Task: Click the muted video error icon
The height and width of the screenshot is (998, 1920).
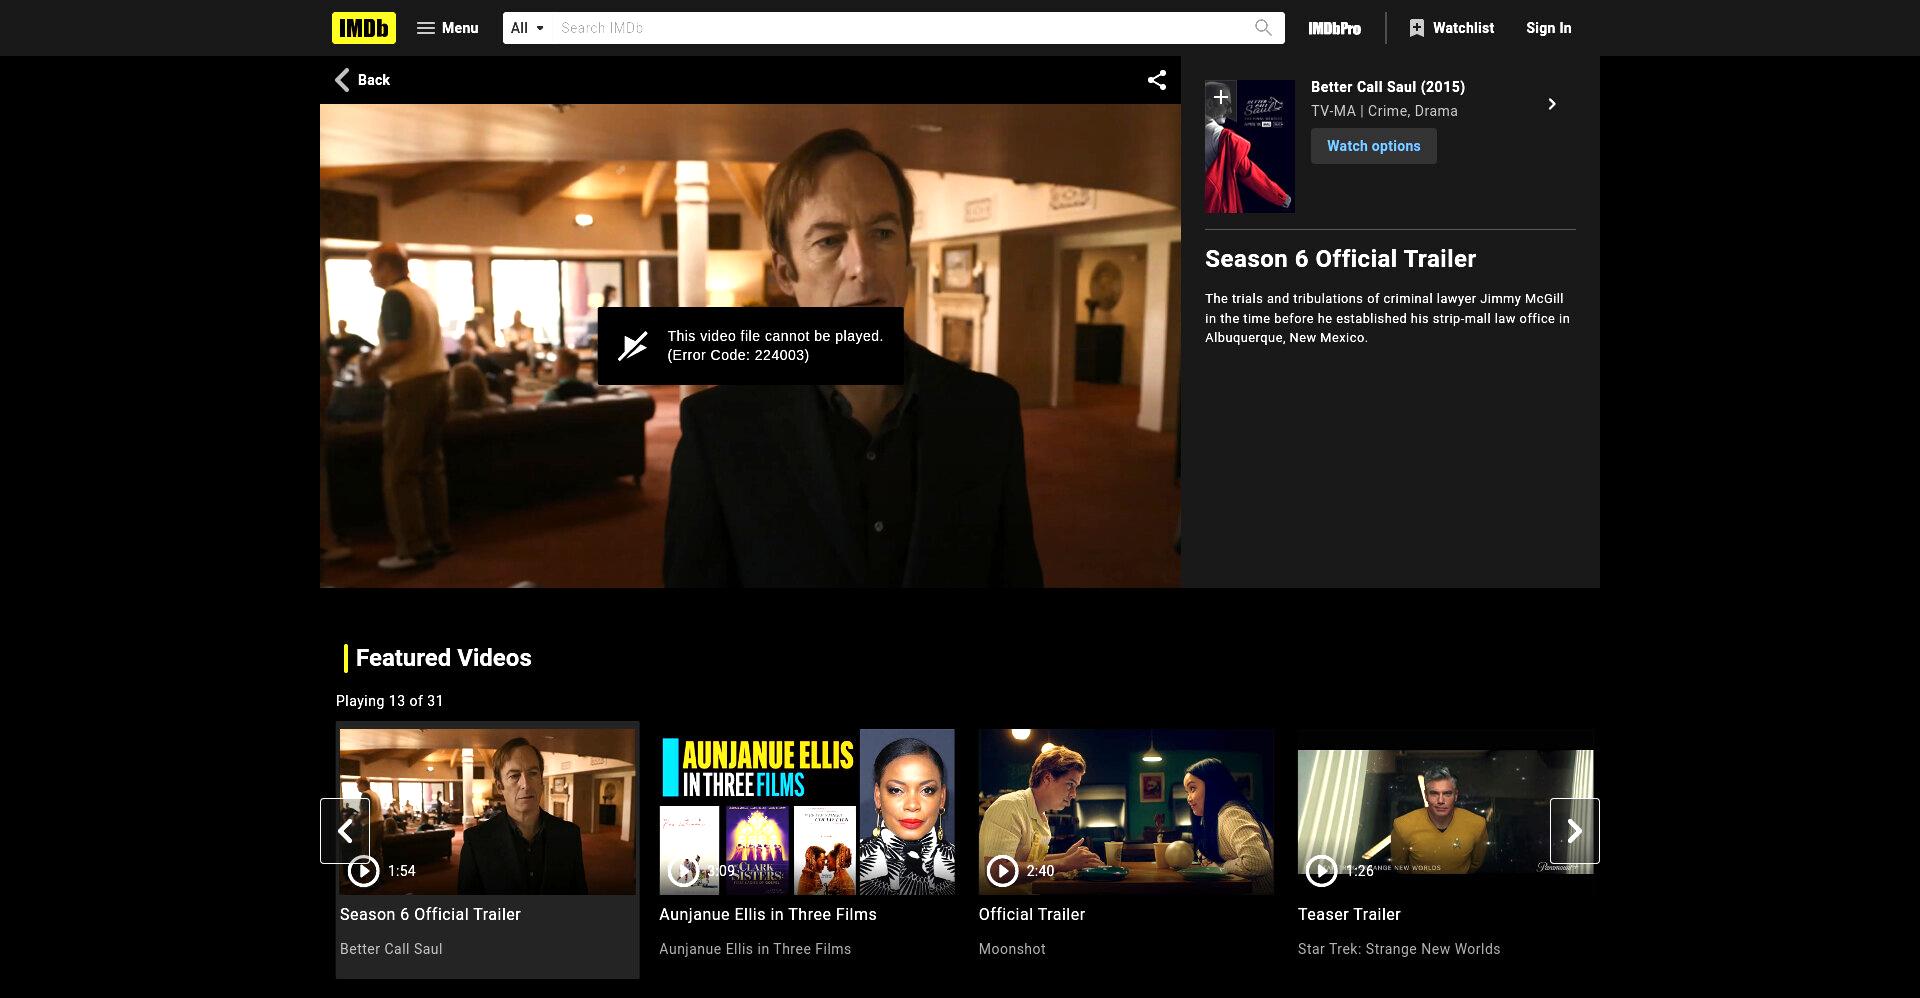Action: [633, 346]
